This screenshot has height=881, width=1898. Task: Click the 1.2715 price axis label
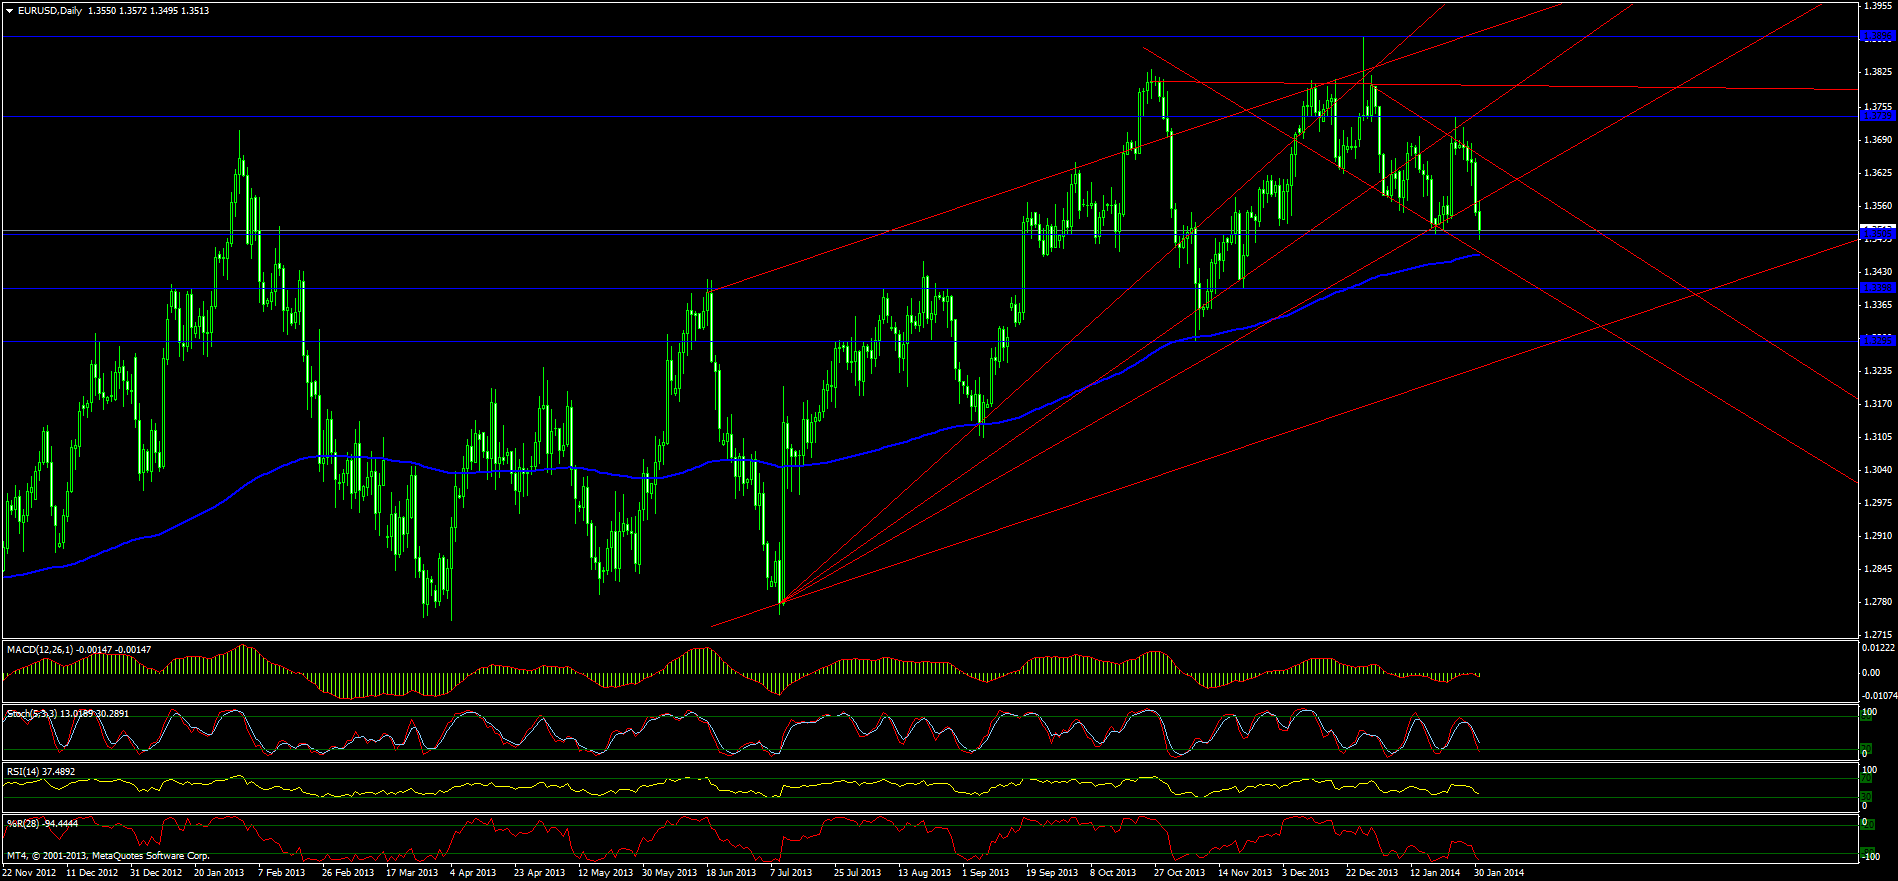1878,635
